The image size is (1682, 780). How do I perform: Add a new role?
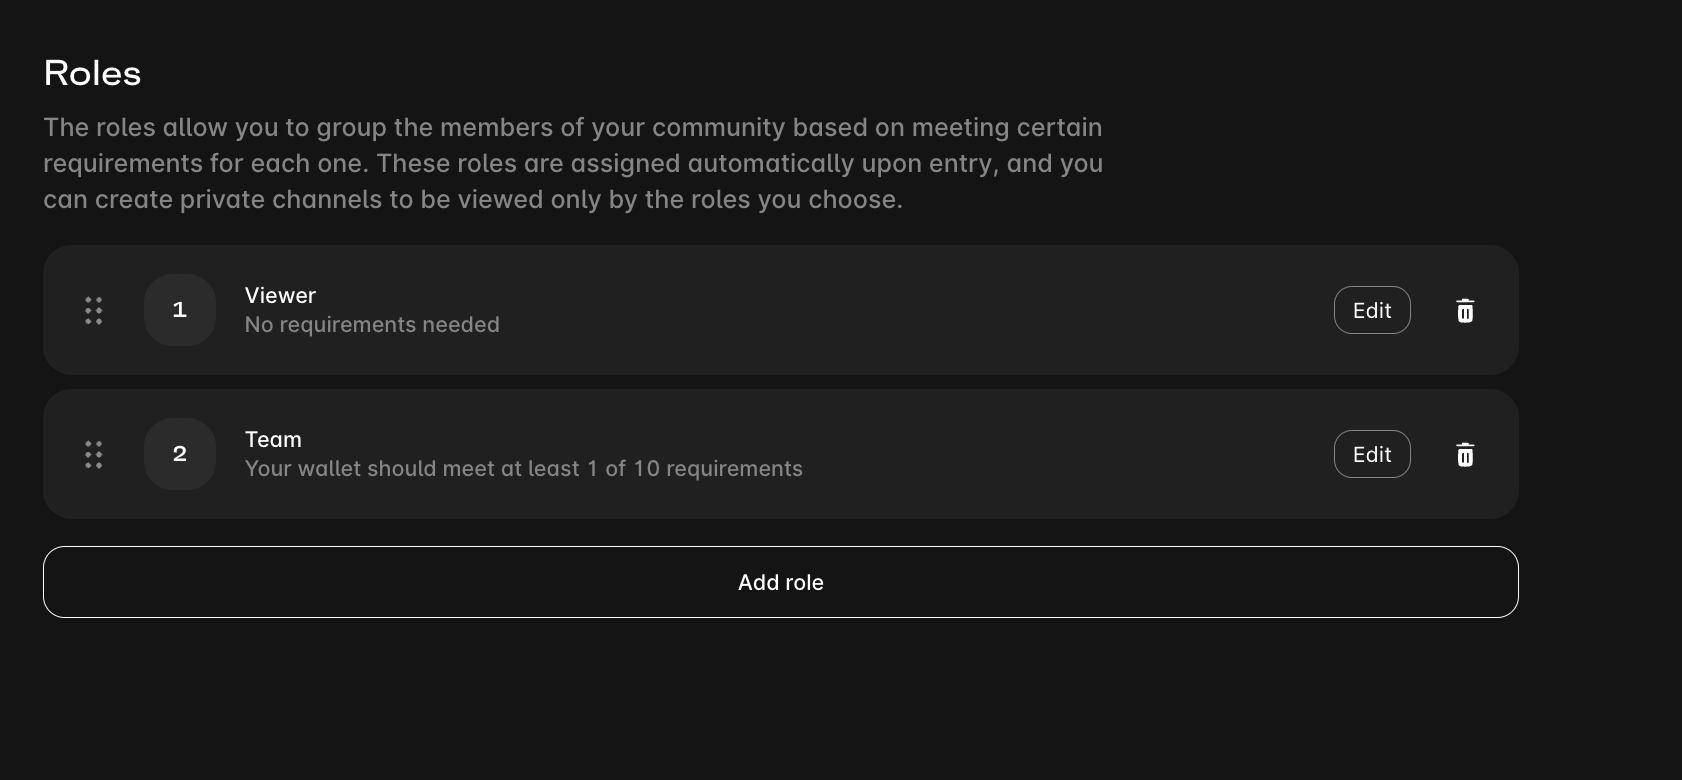point(780,582)
